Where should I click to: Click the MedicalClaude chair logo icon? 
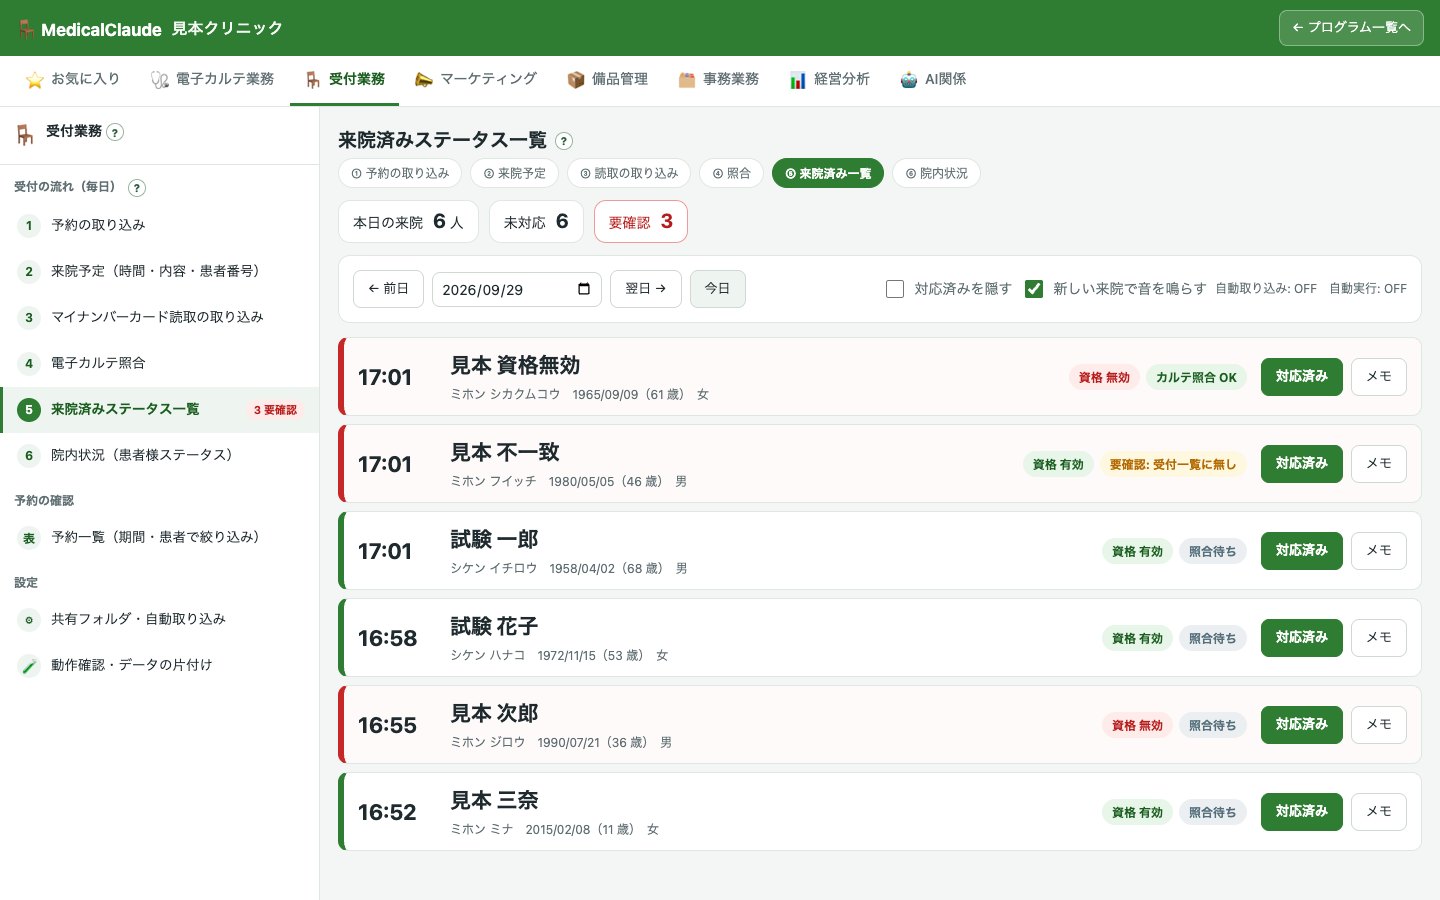click(26, 29)
